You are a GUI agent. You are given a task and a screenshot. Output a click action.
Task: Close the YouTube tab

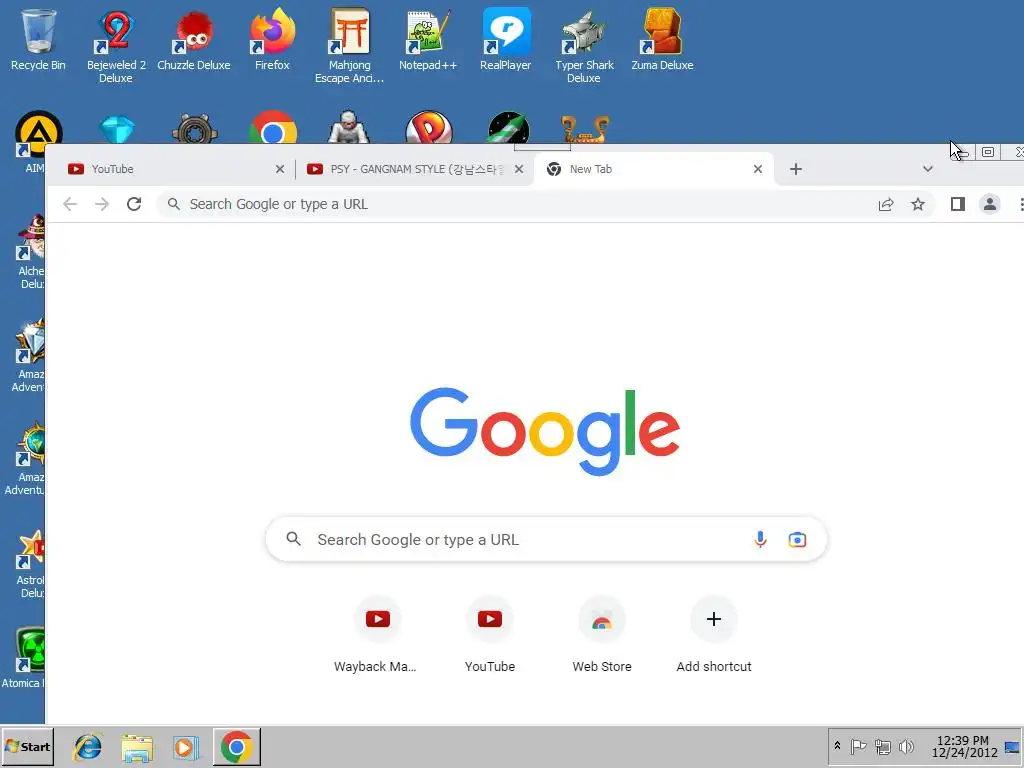click(280, 169)
